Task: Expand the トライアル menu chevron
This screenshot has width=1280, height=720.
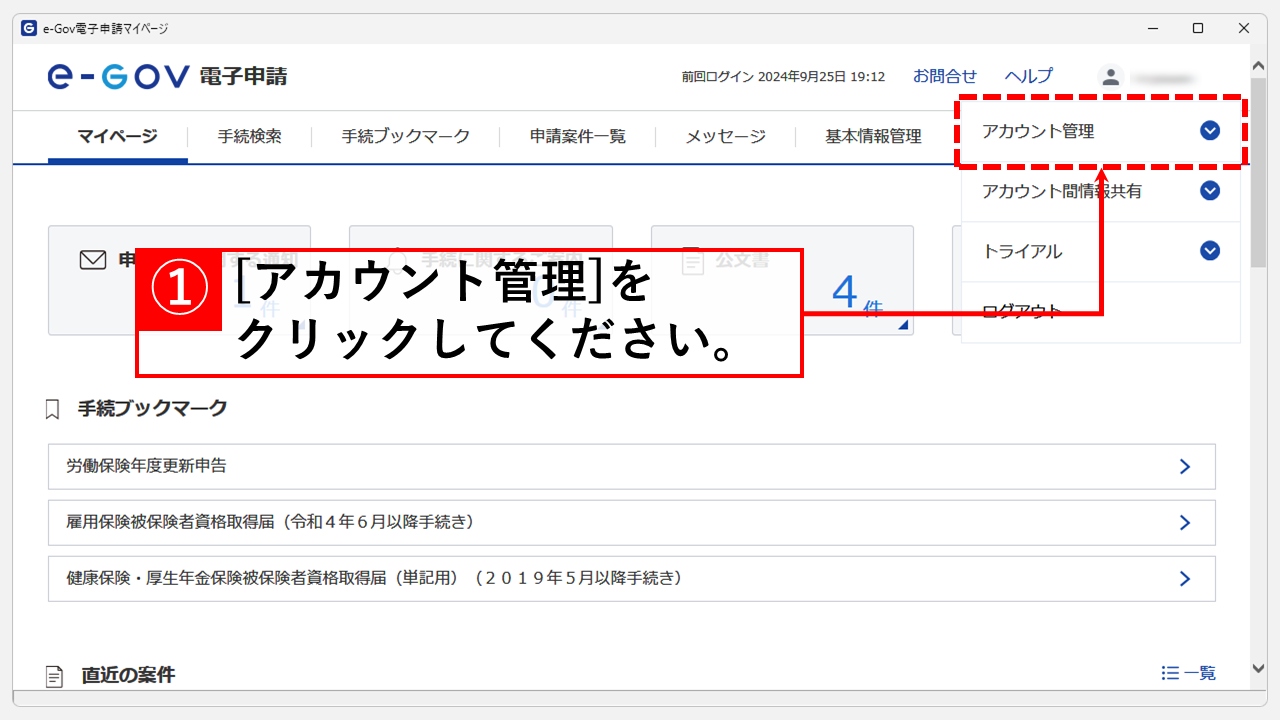Action: tap(1210, 251)
